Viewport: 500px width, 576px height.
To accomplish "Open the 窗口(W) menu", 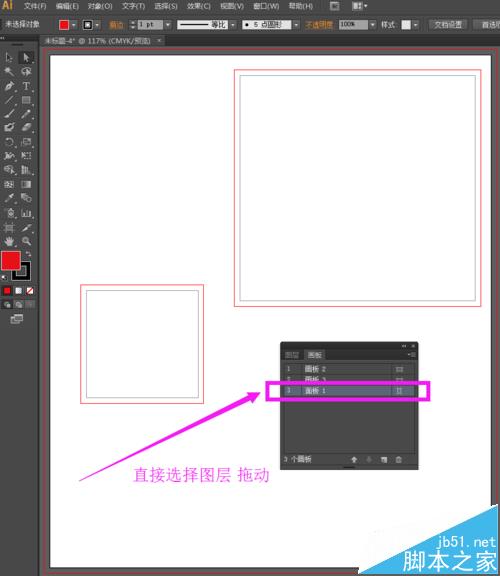I will [x=266, y=6].
